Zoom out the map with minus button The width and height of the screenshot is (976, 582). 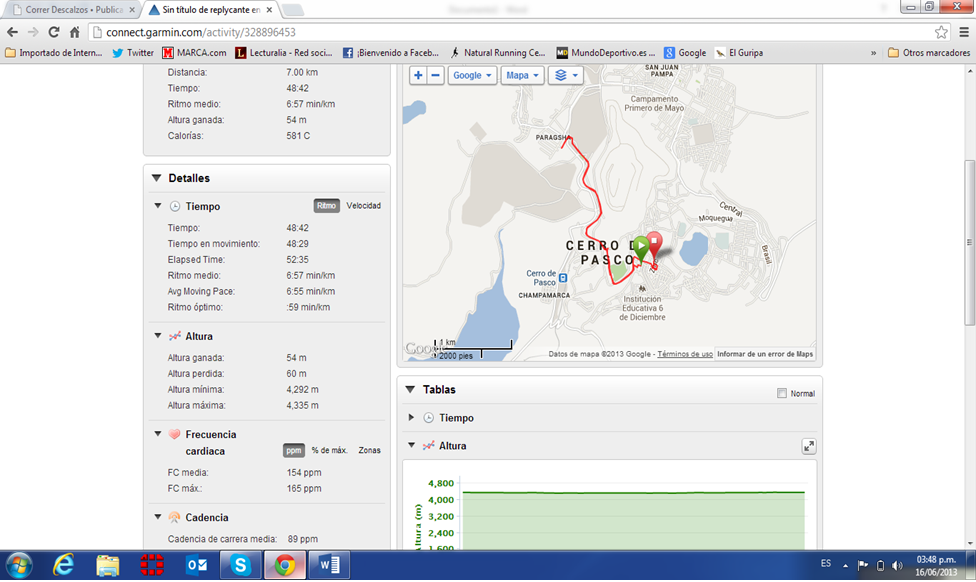[x=436, y=75]
